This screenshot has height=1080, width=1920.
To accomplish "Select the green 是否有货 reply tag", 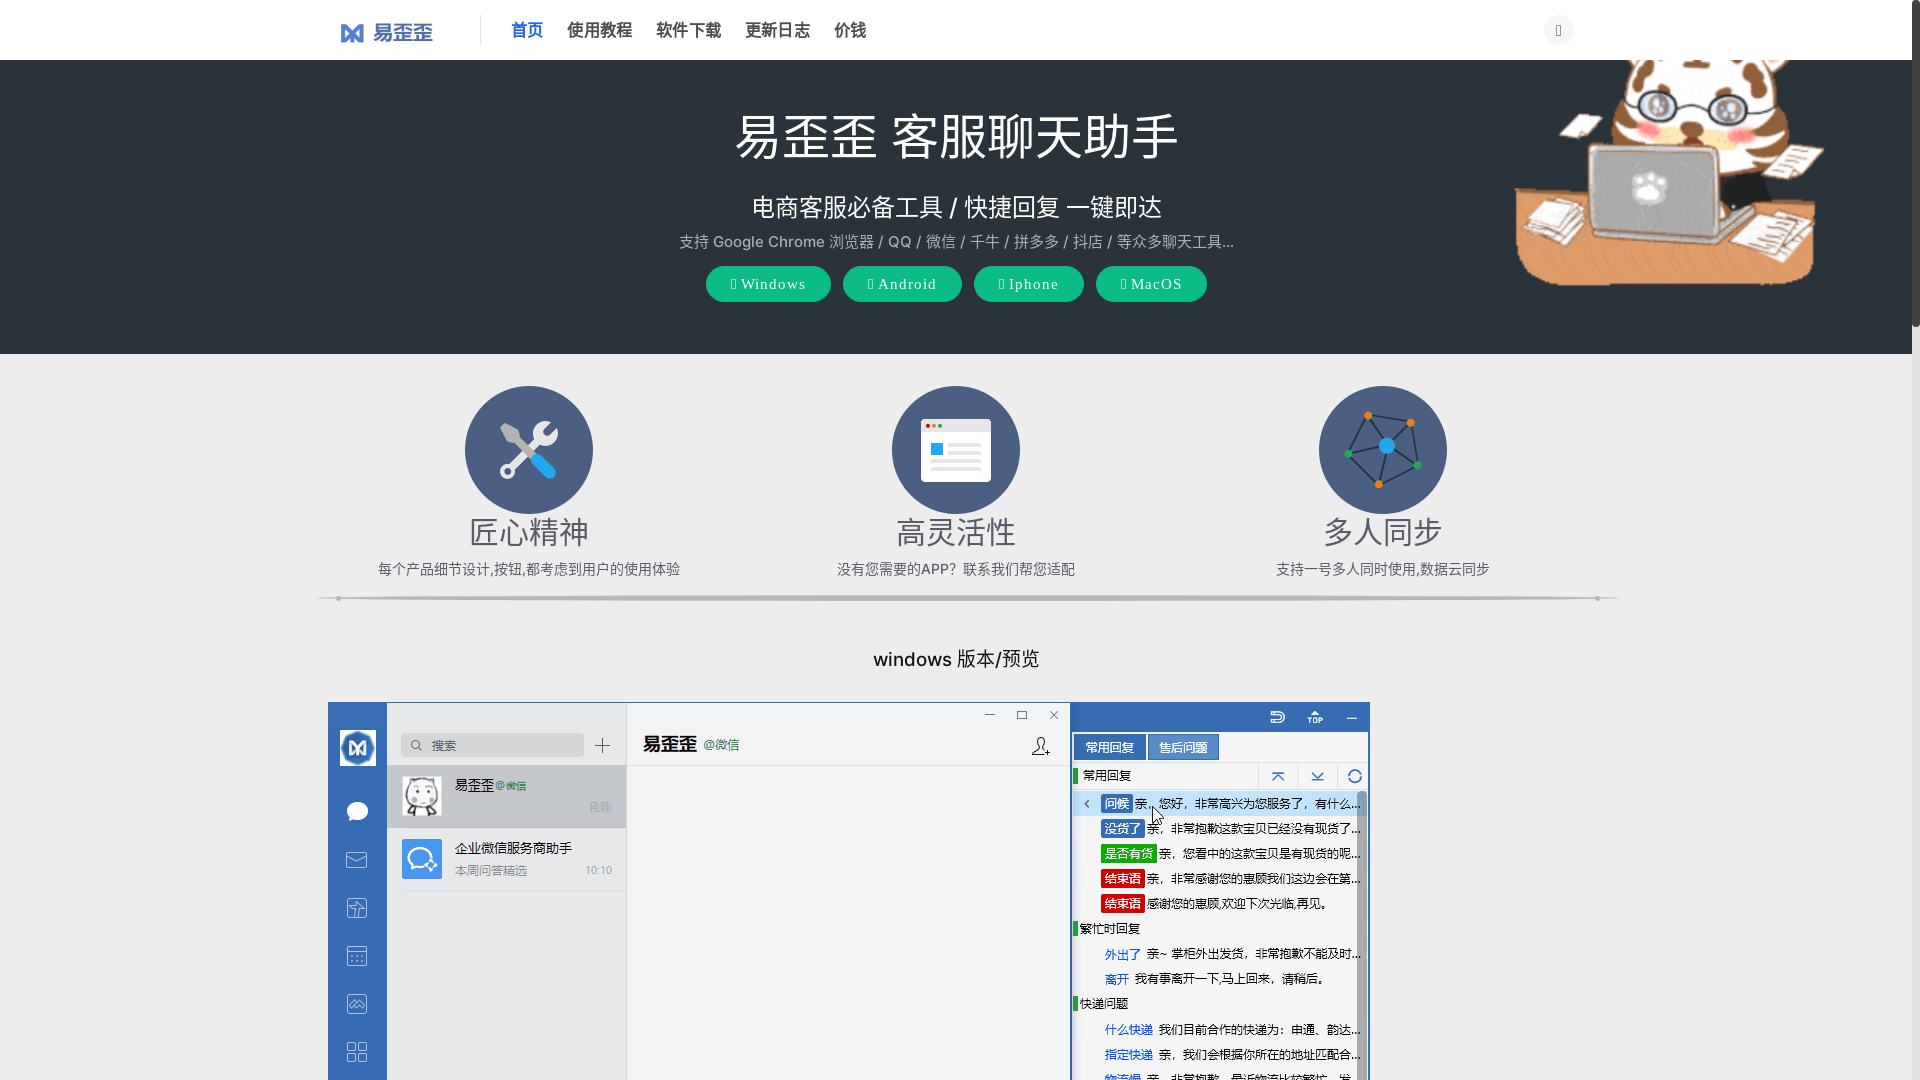I will click(1128, 854).
